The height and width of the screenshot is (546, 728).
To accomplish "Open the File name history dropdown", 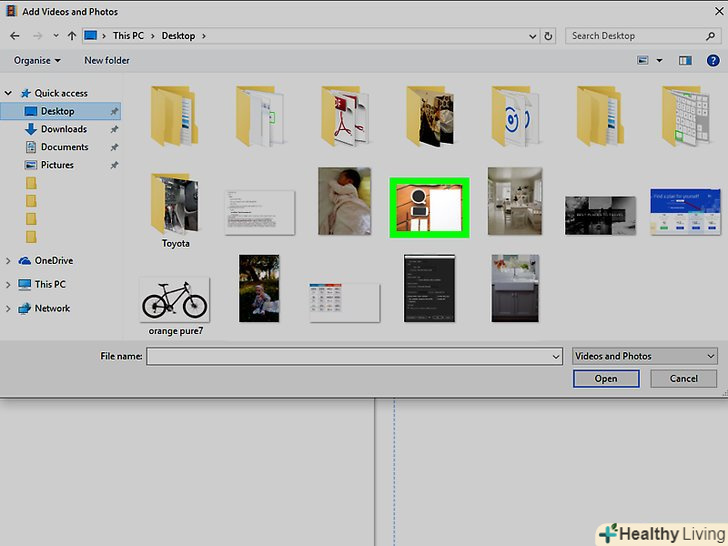I will (x=556, y=356).
